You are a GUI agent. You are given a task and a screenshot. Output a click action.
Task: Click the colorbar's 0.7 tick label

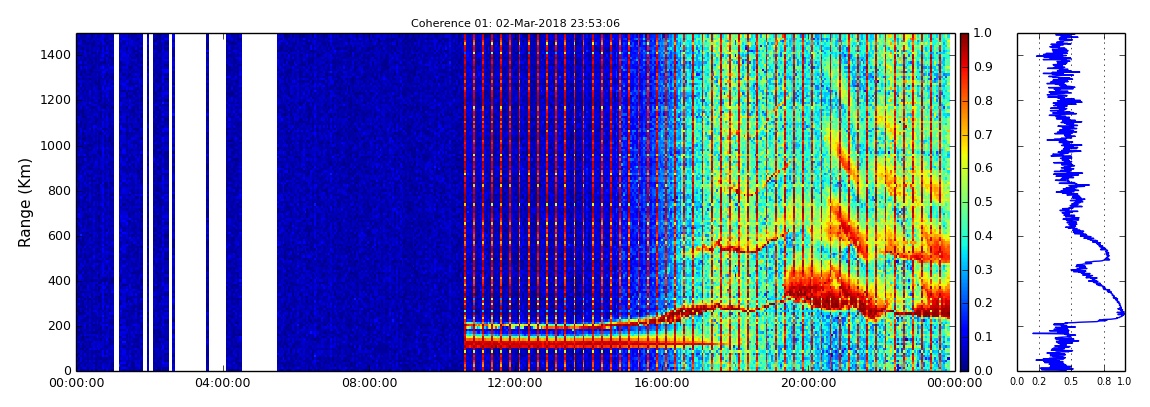pyautogui.click(x=984, y=134)
